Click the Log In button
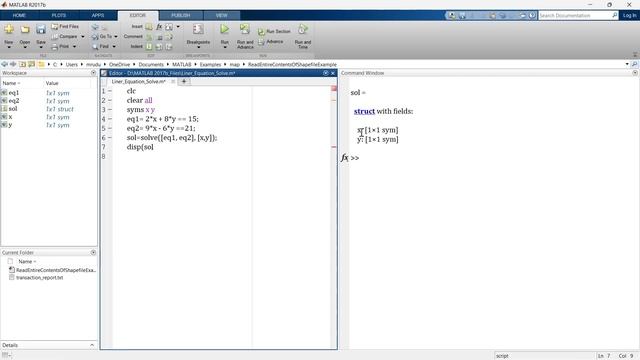The height and width of the screenshot is (360, 640). (x=629, y=16)
